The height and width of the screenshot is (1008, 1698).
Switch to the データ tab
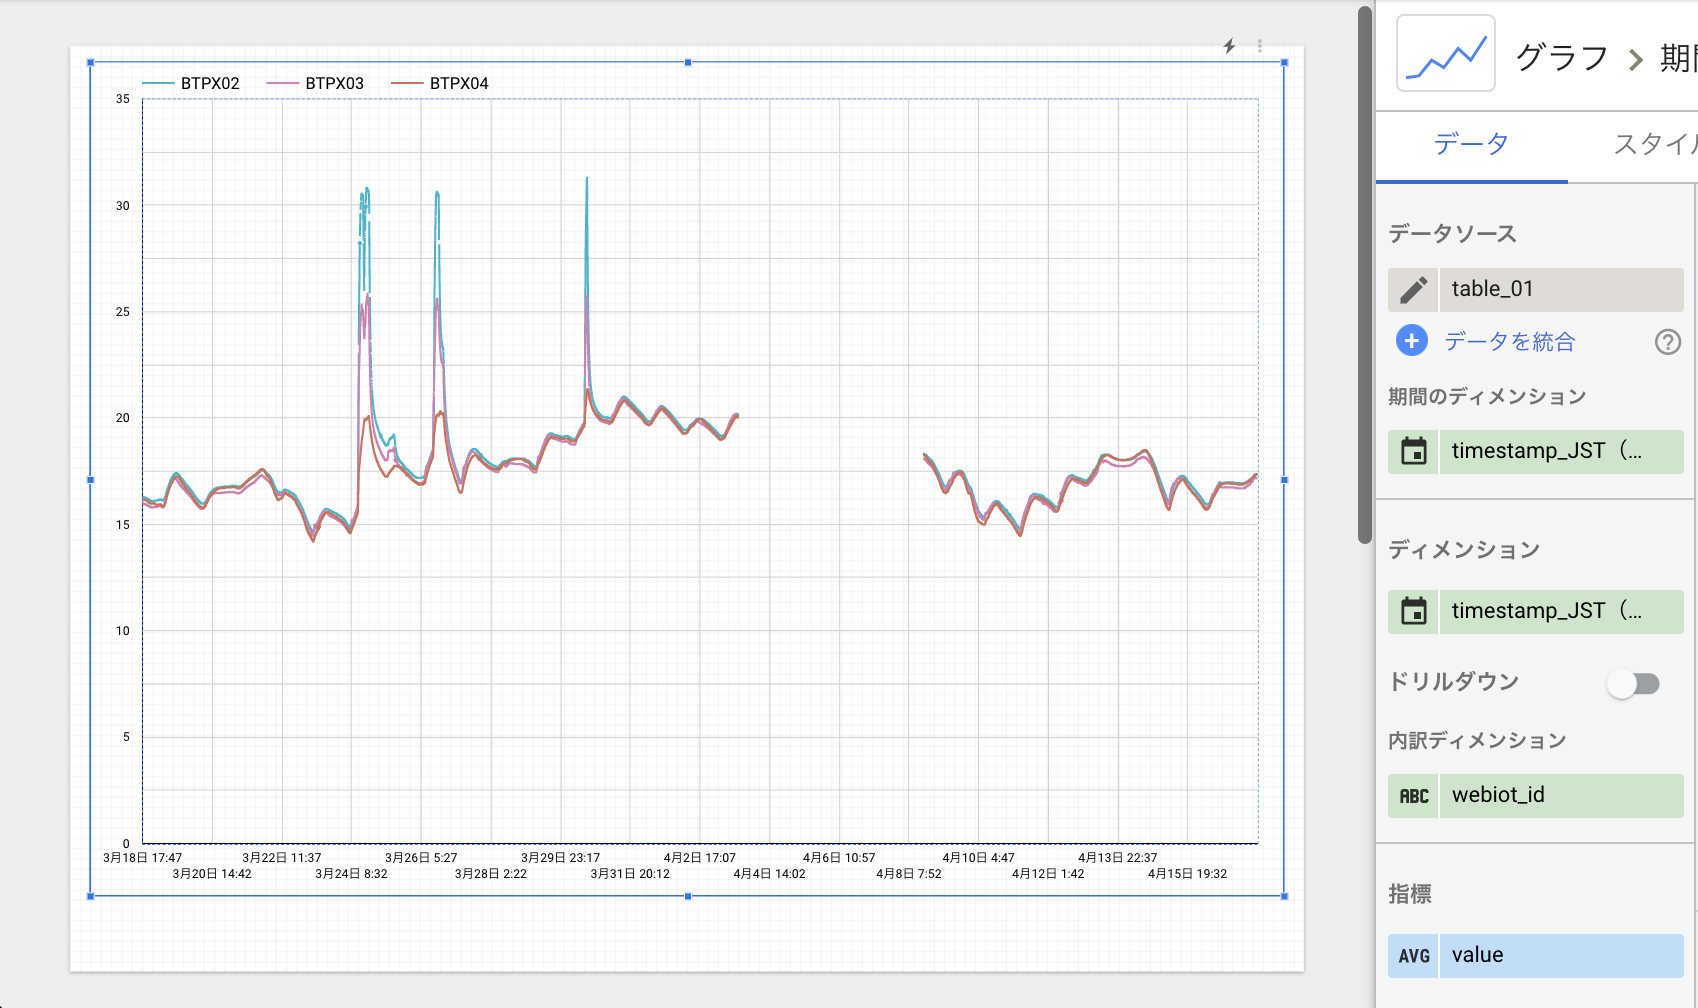click(x=1470, y=145)
